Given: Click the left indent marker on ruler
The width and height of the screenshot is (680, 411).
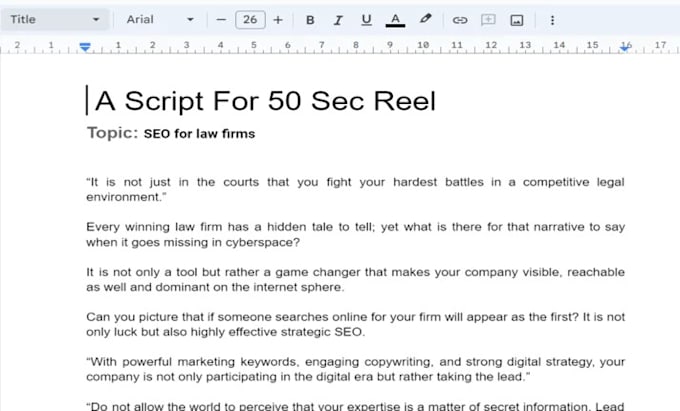Looking at the screenshot, I should (x=86, y=46).
